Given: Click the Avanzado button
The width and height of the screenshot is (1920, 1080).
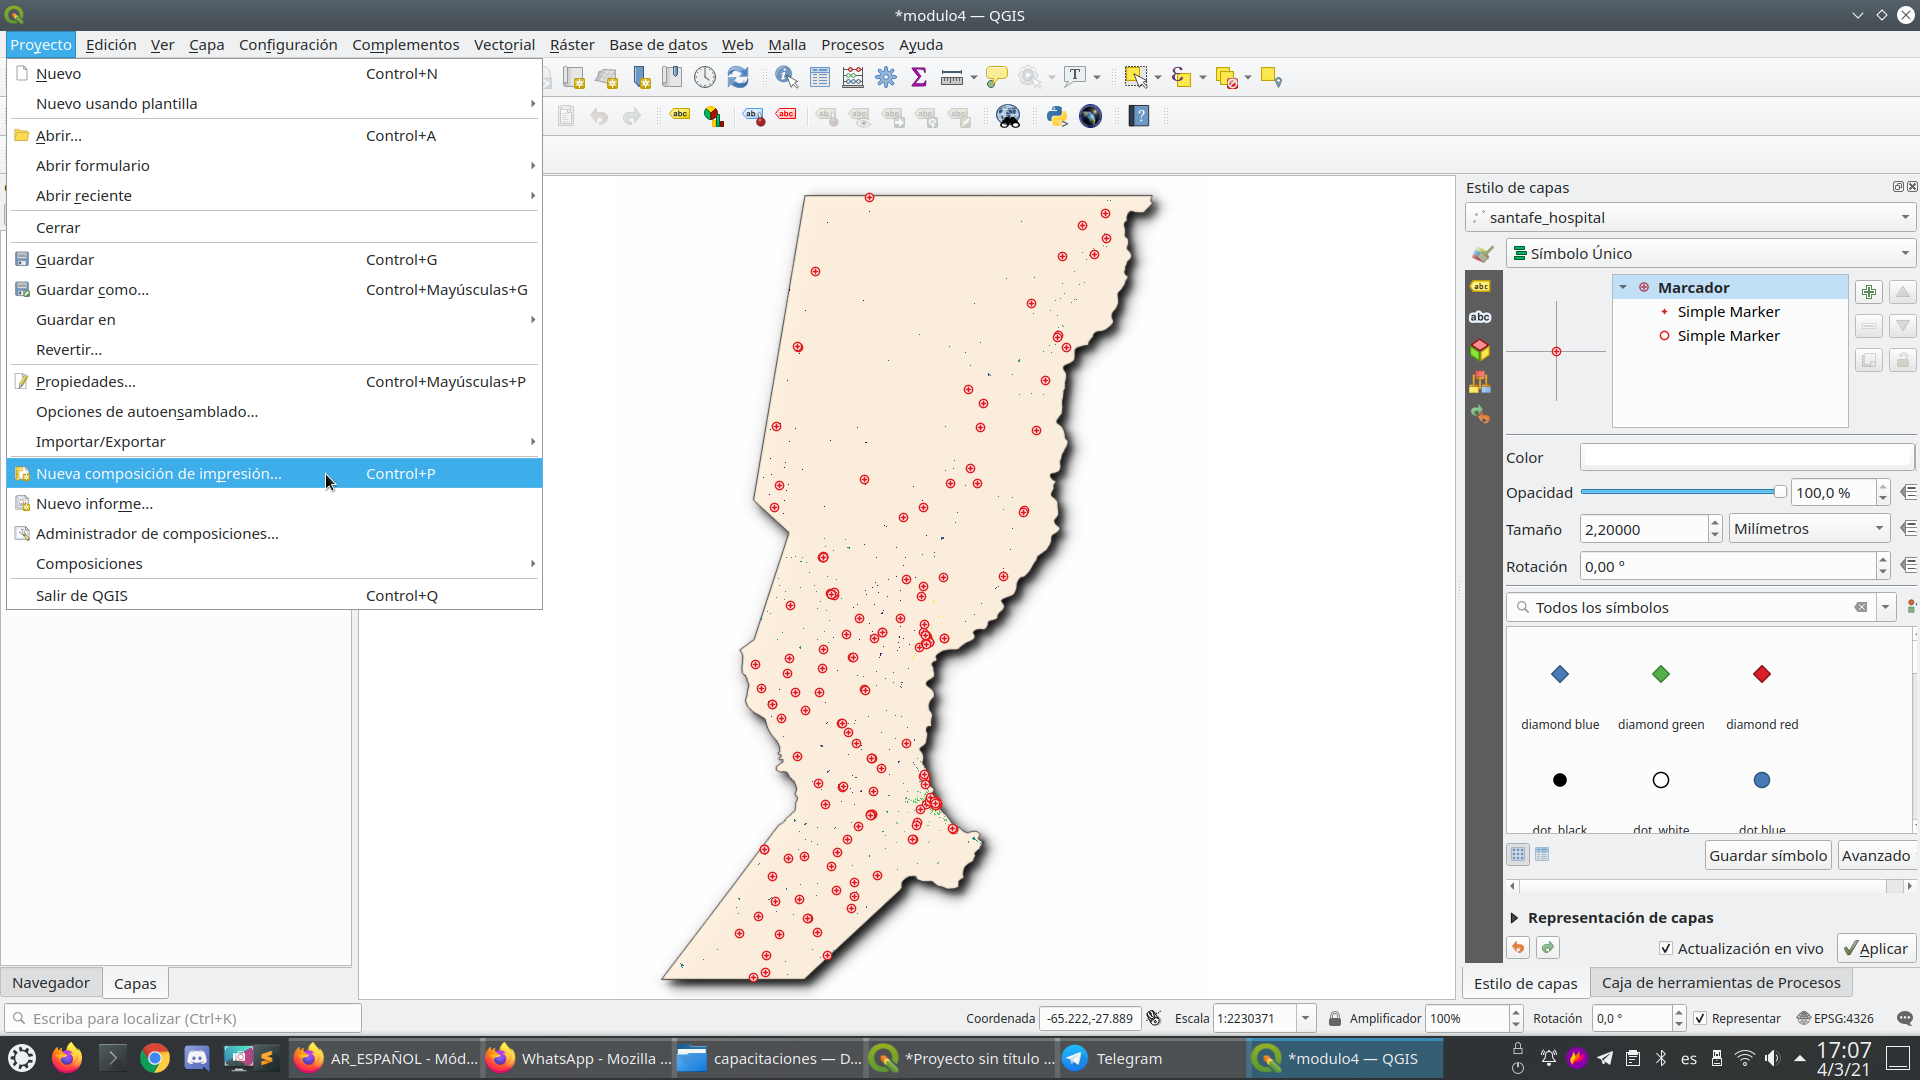Looking at the screenshot, I should tap(1876, 856).
